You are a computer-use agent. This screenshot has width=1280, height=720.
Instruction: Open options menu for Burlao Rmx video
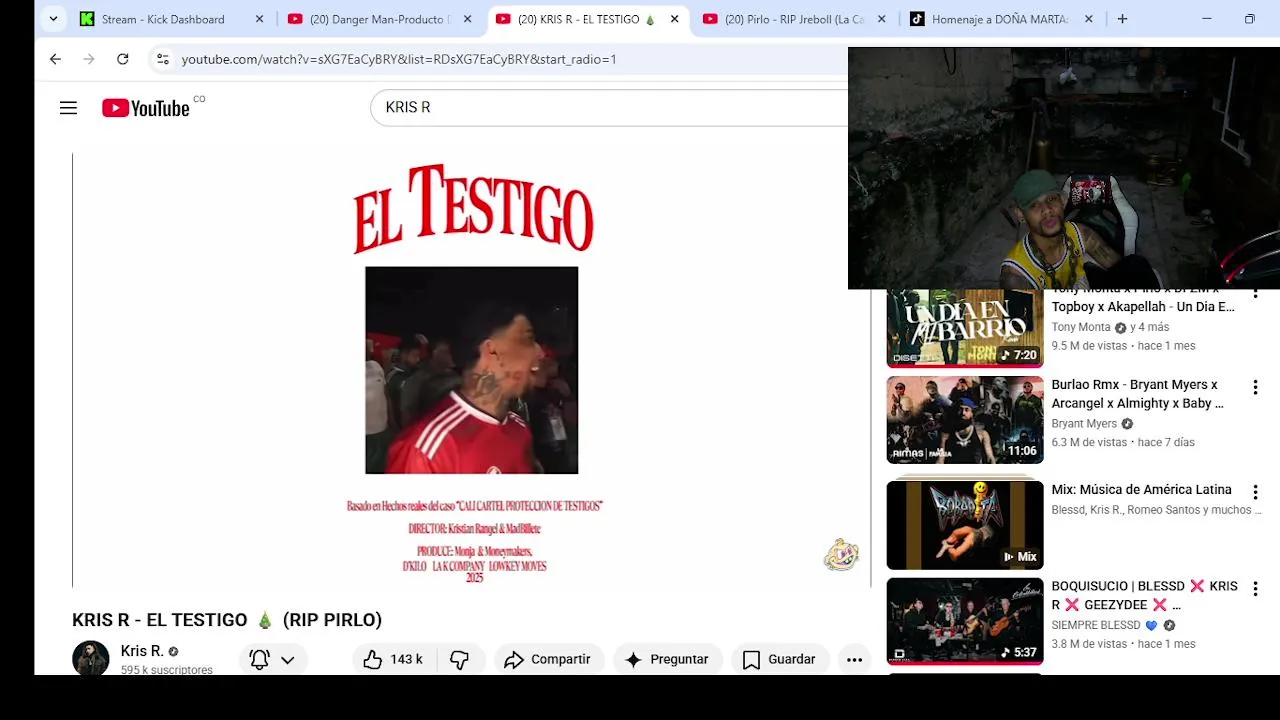coord(1255,387)
